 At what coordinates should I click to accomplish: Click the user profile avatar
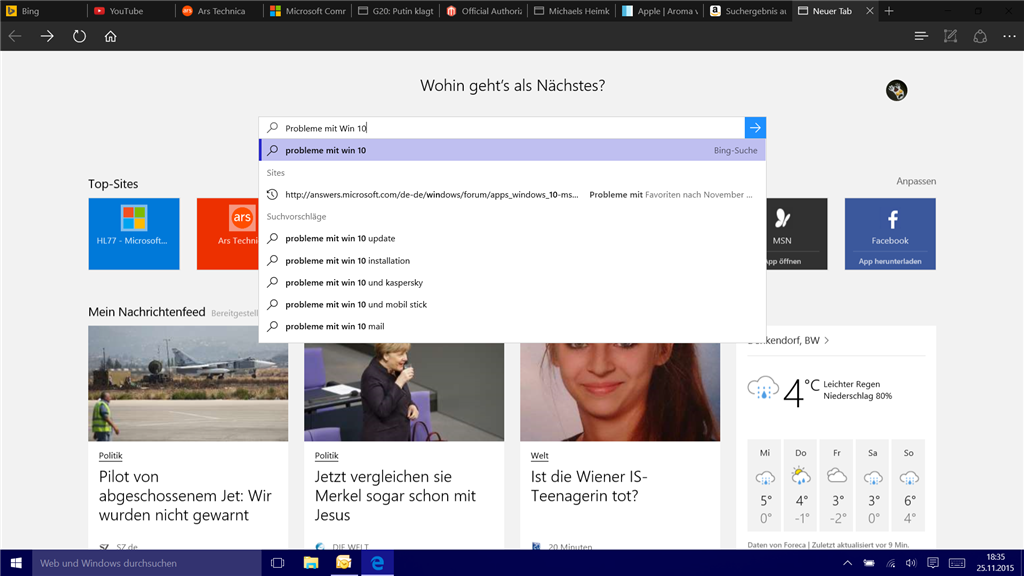896,90
